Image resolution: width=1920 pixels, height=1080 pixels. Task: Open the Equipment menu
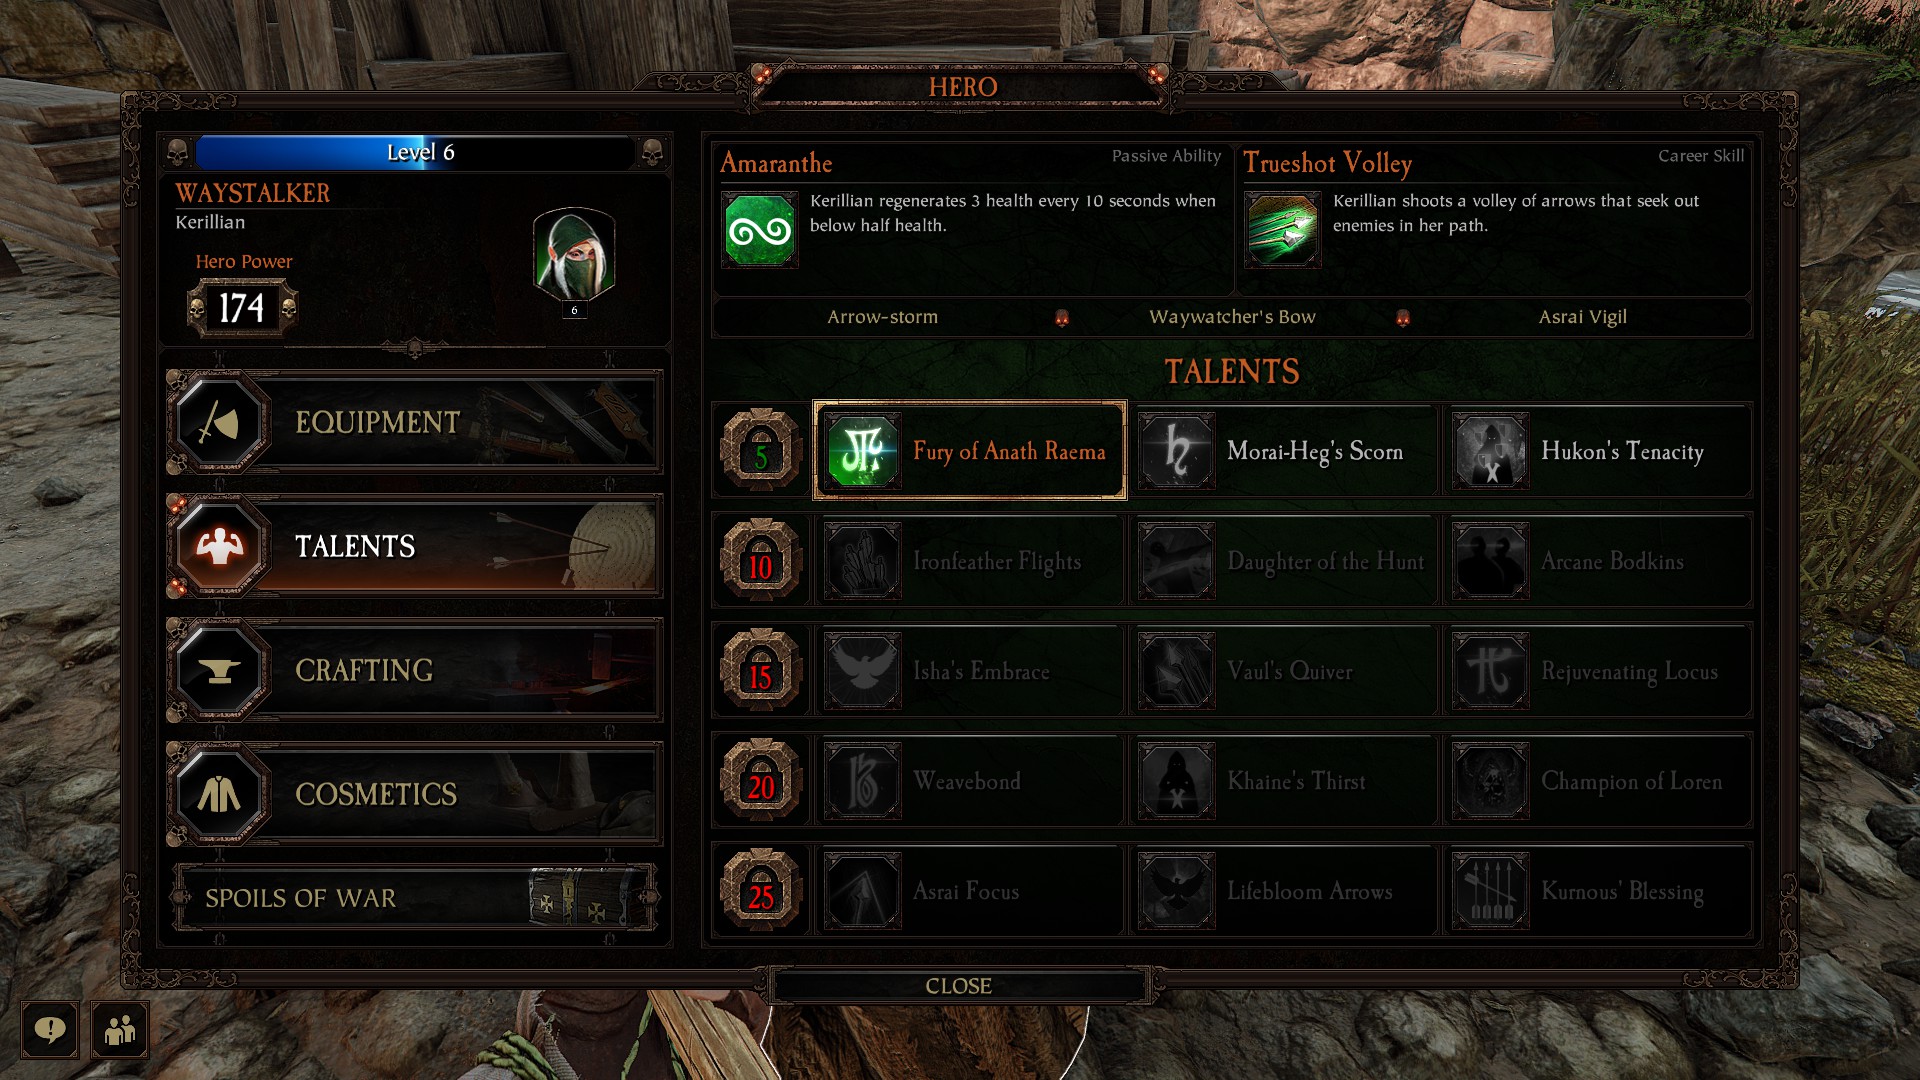pyautogui.click(x=414, y=422)
